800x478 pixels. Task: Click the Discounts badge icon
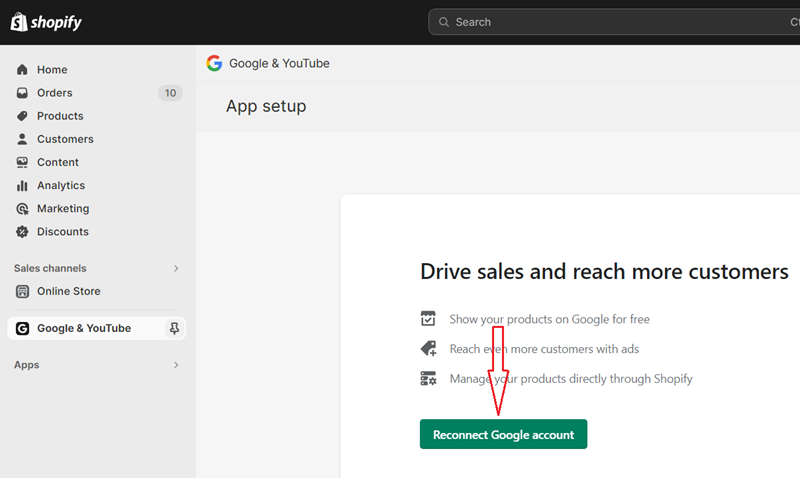22,232
